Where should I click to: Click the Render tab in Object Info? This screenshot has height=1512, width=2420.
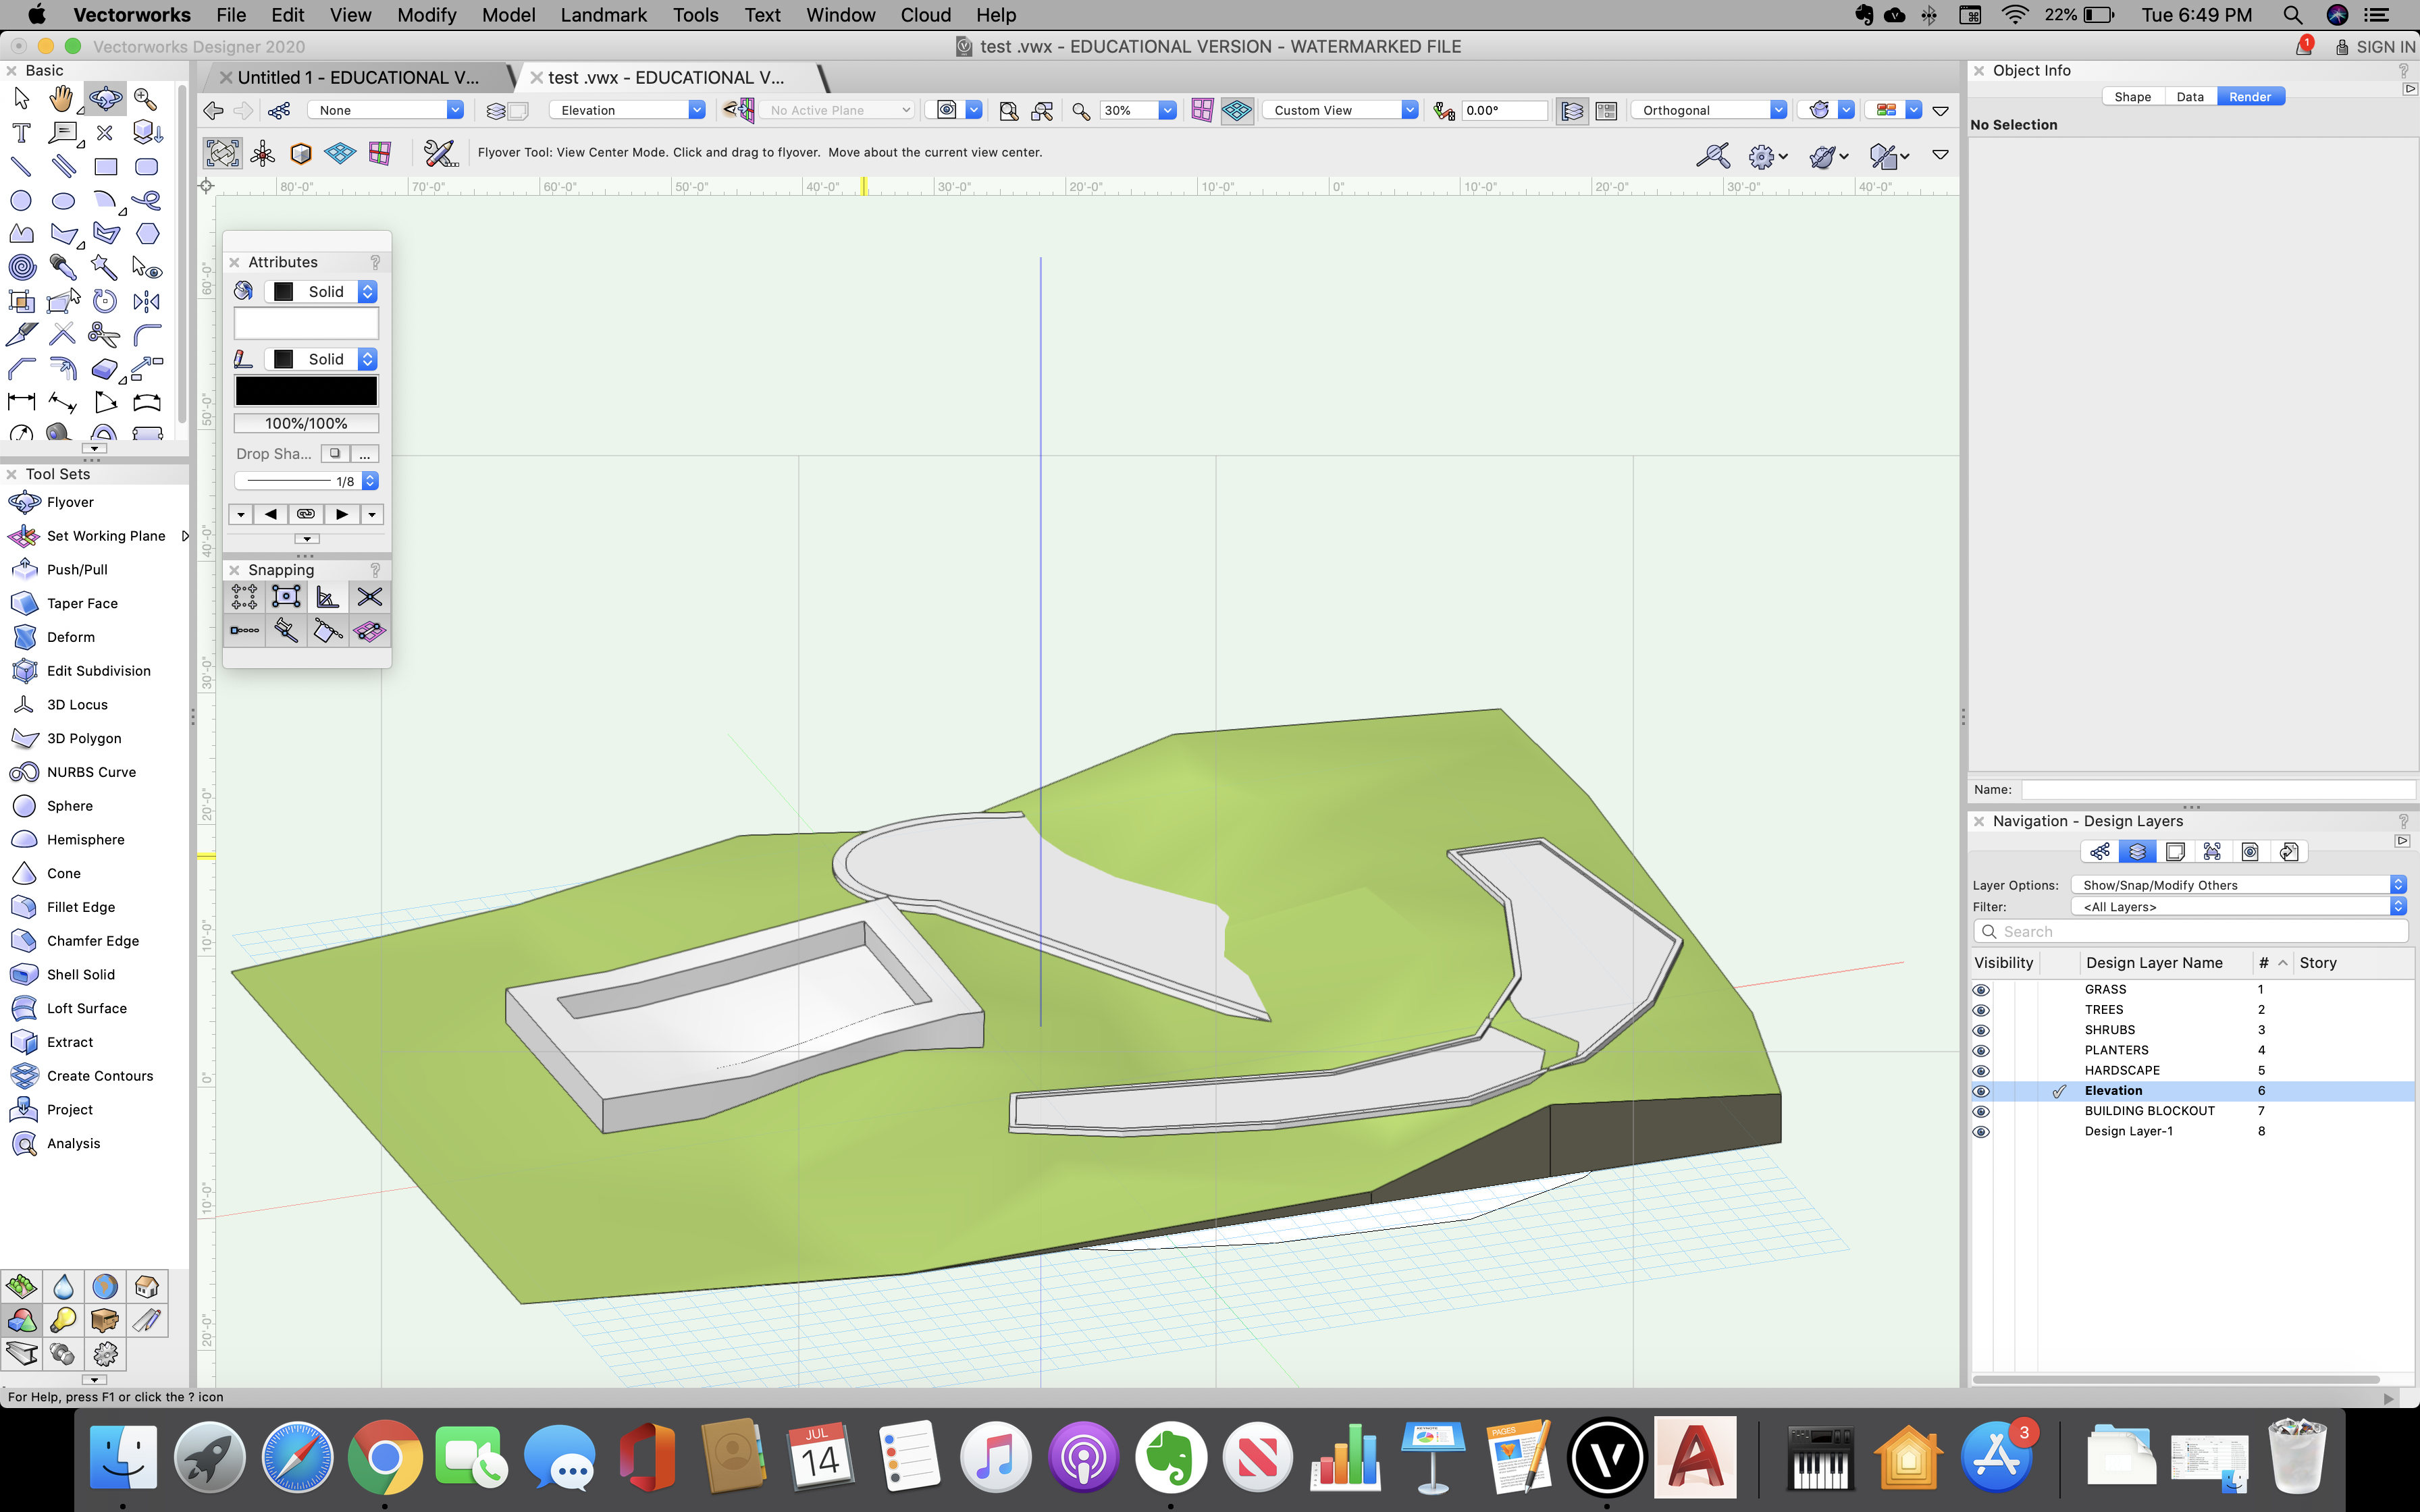tap(2251, 96)
